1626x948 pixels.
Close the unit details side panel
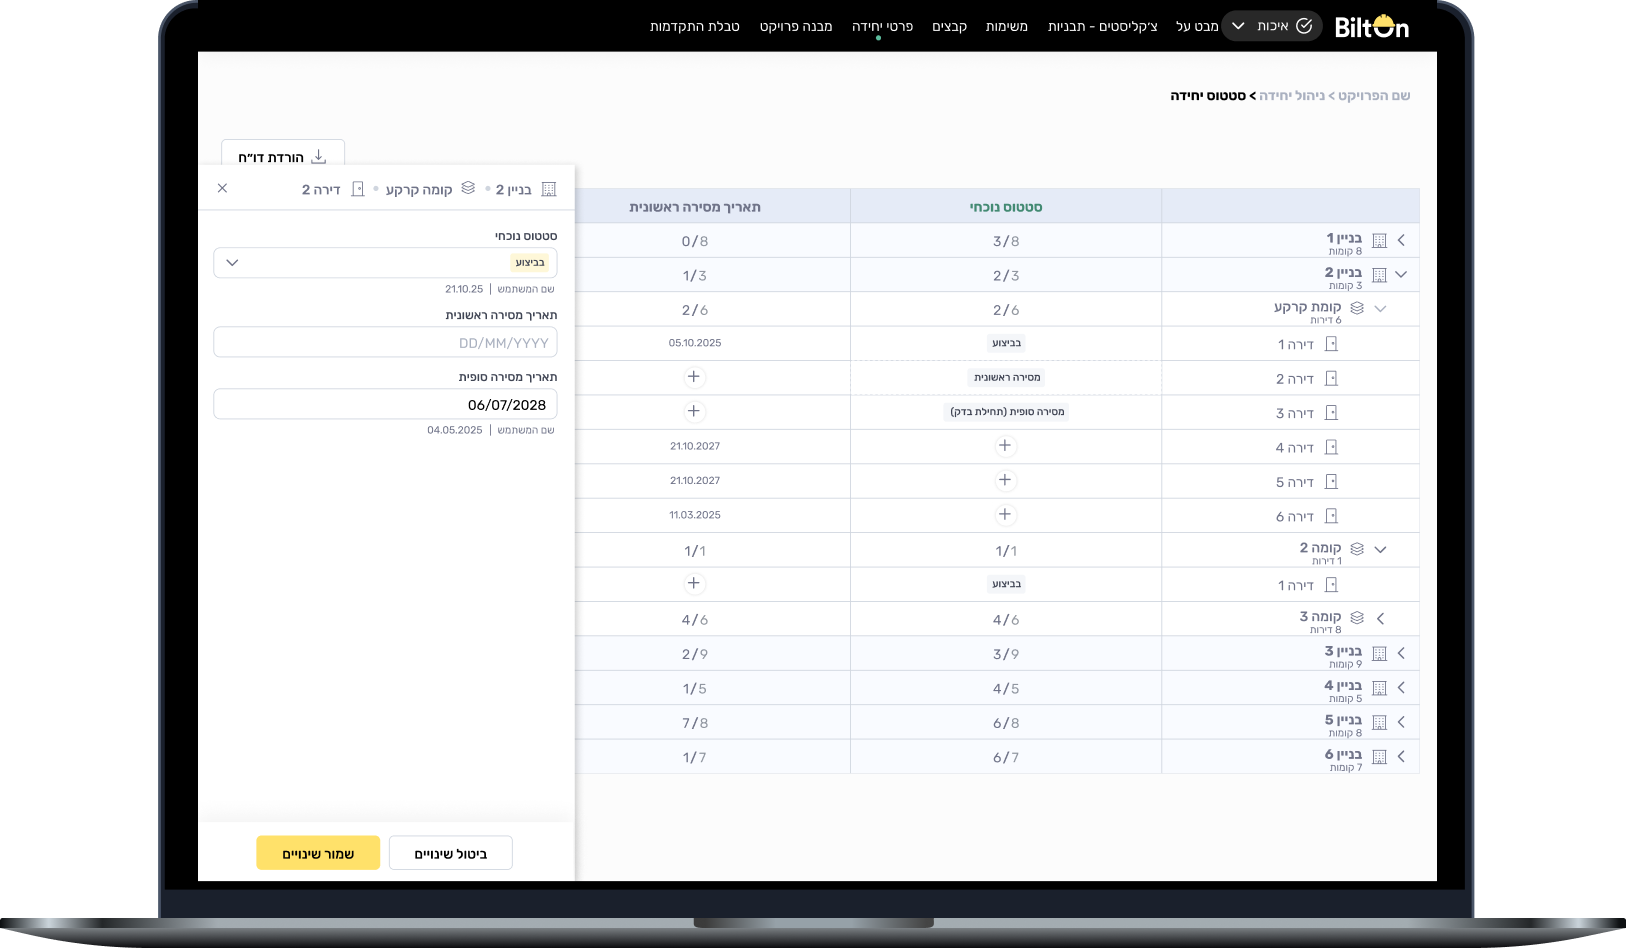[222, 188]
